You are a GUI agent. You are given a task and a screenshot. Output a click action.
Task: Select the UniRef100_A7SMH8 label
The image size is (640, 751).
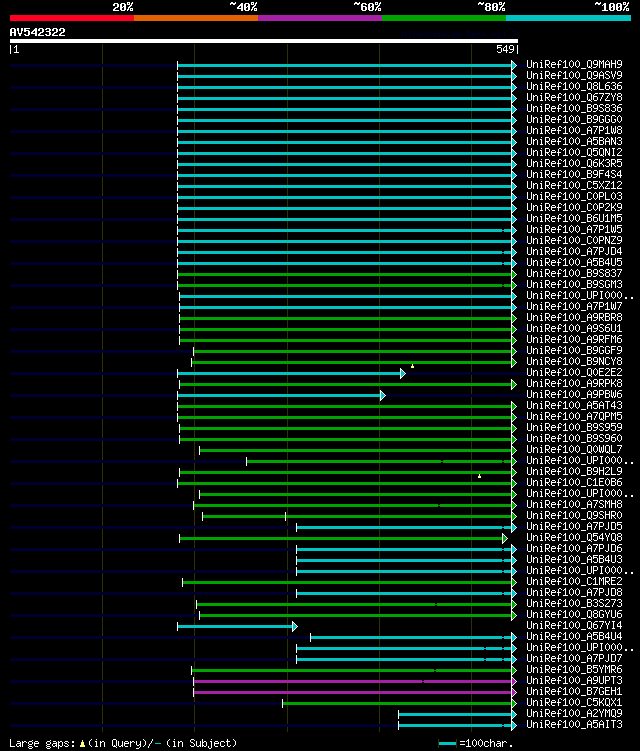pyautogui.click(x=574, y=505)
